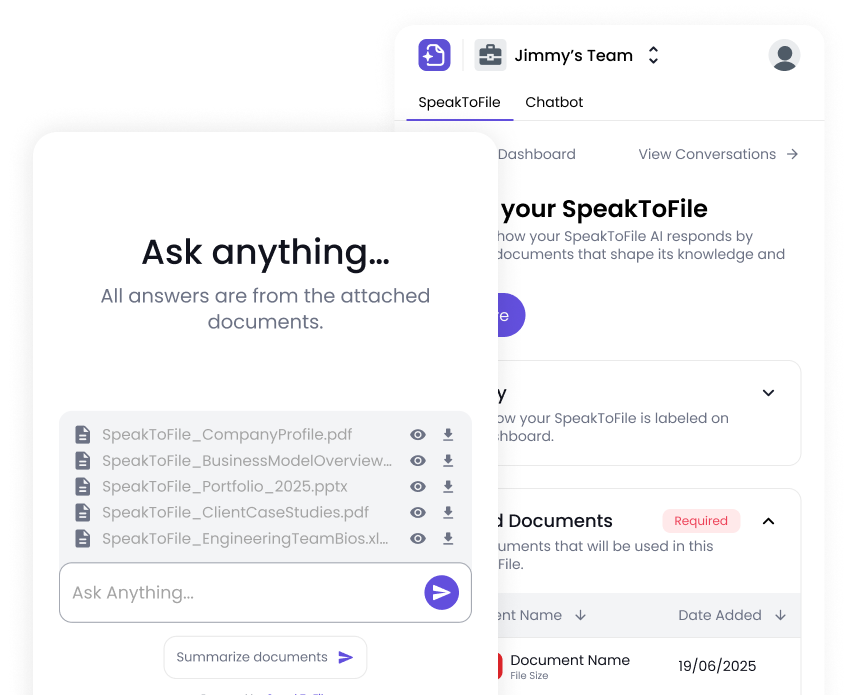The height and width of the screenshot is (695, 858).
Task: Sort by document name arrow
Action: coord(581,616)
